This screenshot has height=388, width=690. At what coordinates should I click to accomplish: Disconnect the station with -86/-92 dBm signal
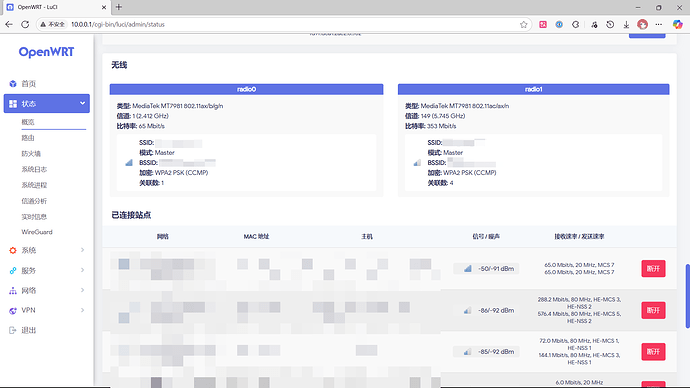coord(653,310)
